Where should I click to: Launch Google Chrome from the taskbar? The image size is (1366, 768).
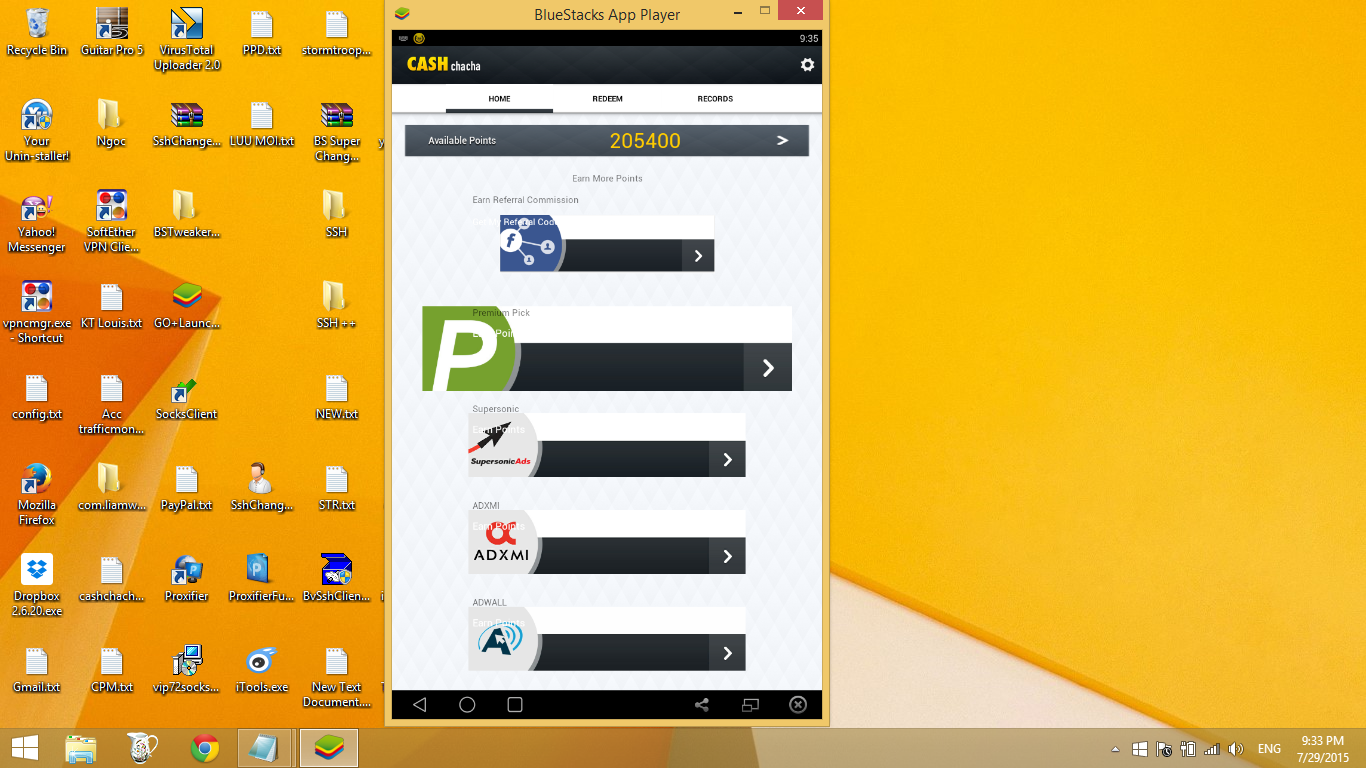[205, 748]
